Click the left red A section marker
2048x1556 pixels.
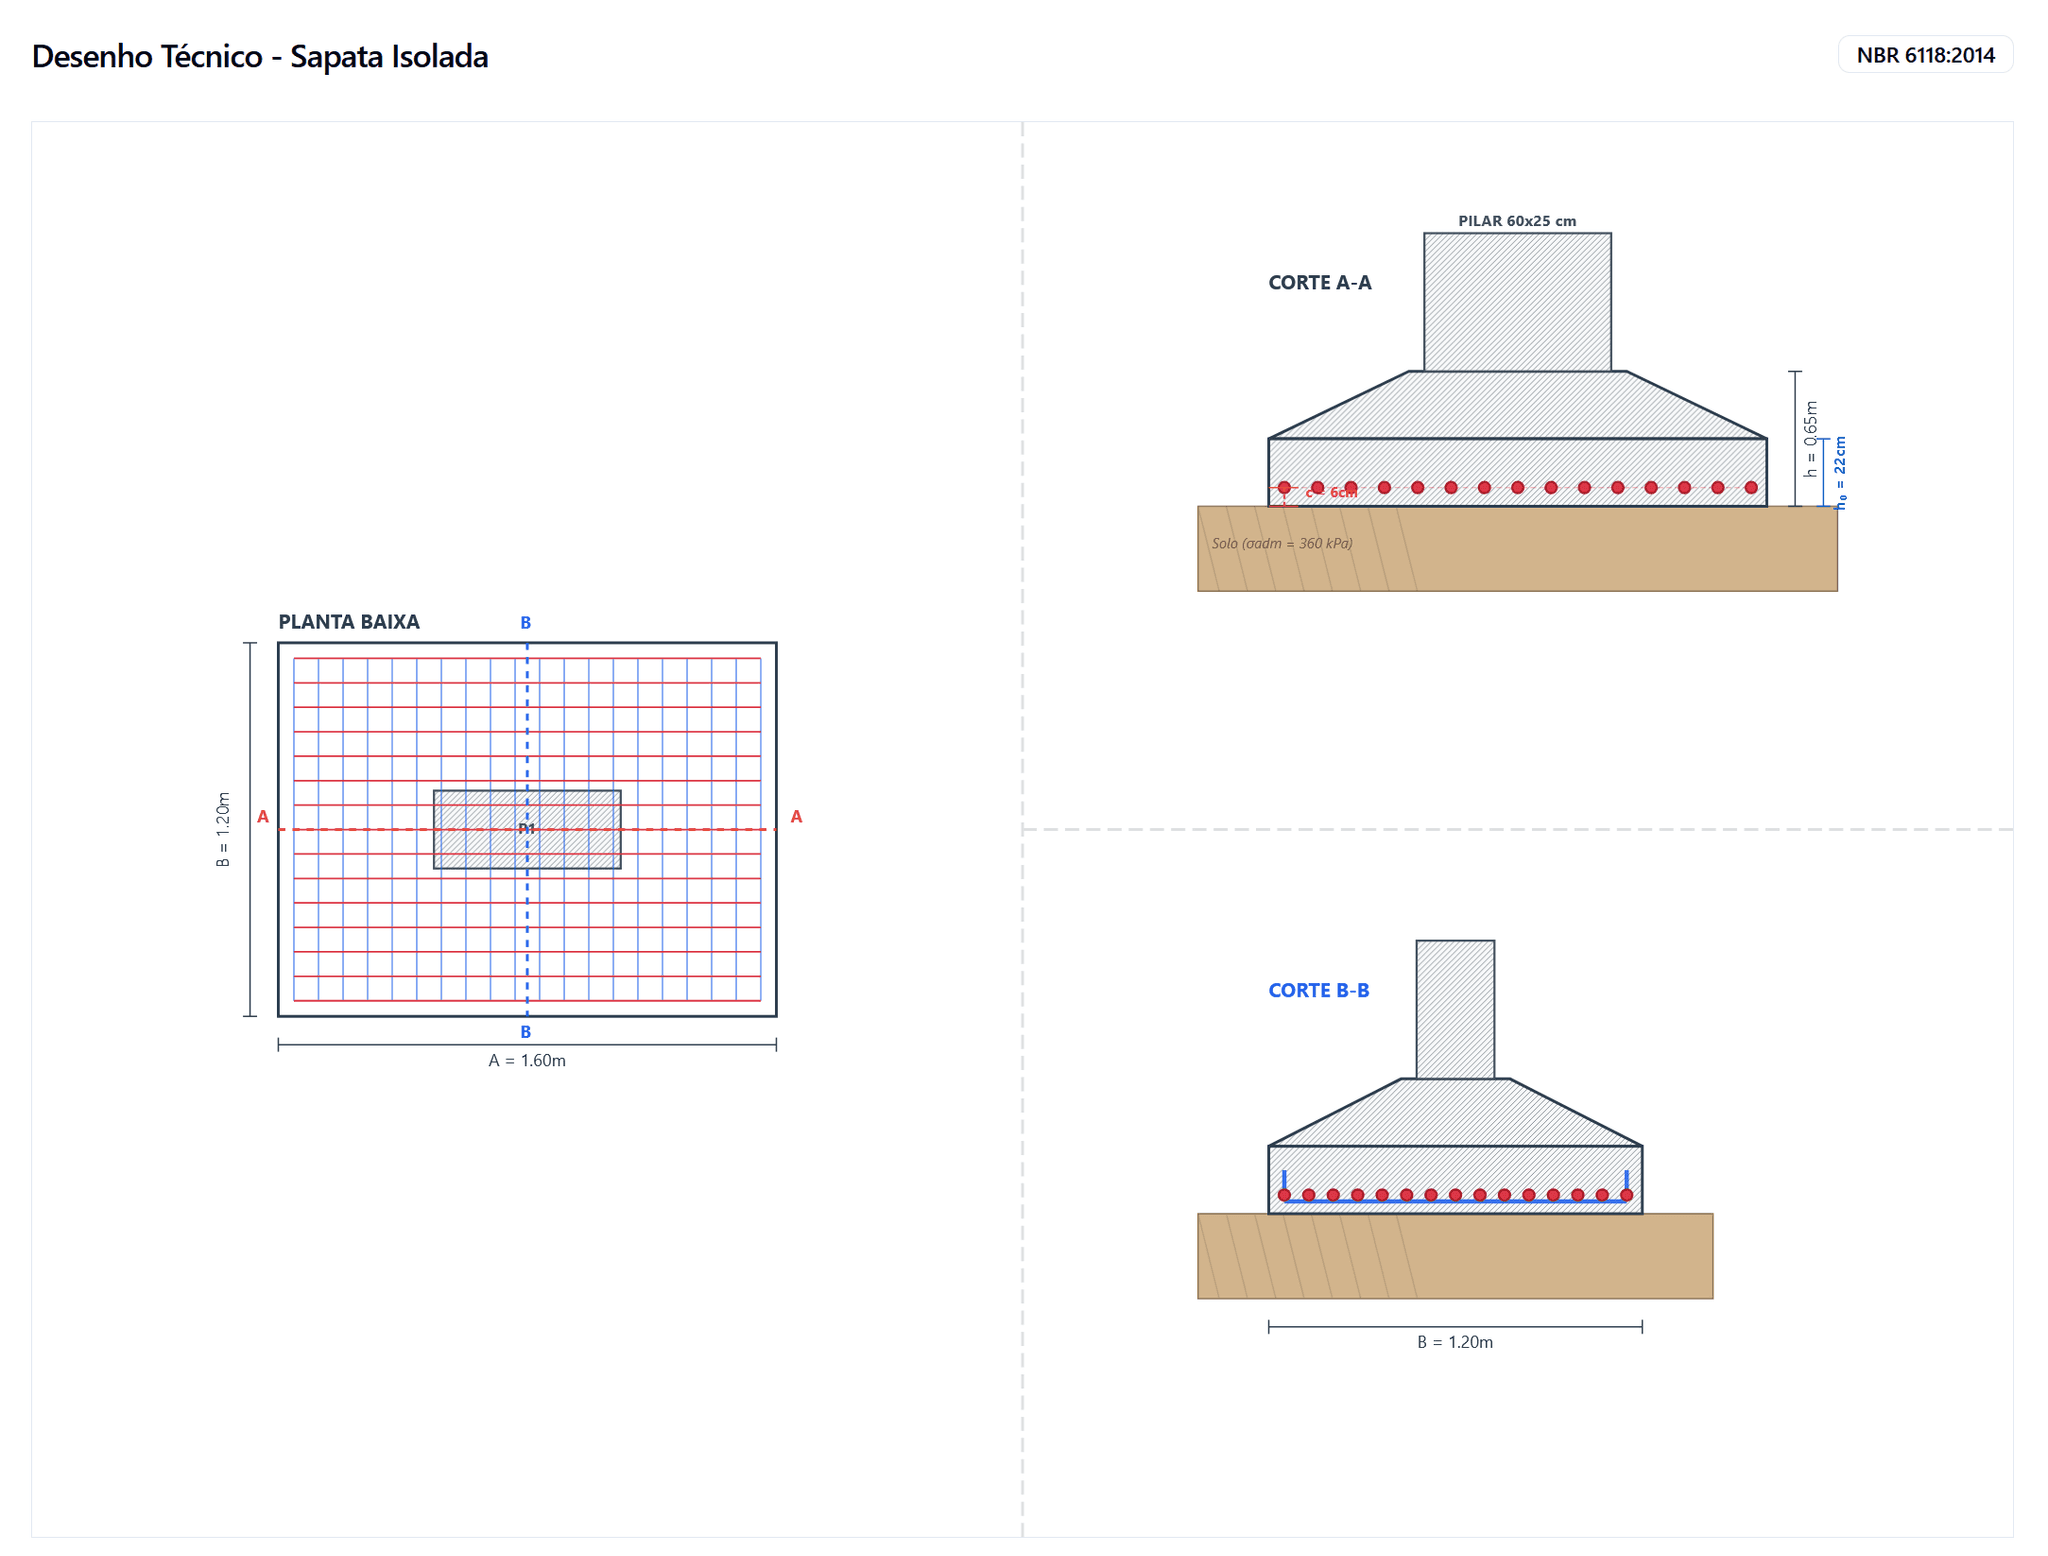tap(263, 817)
